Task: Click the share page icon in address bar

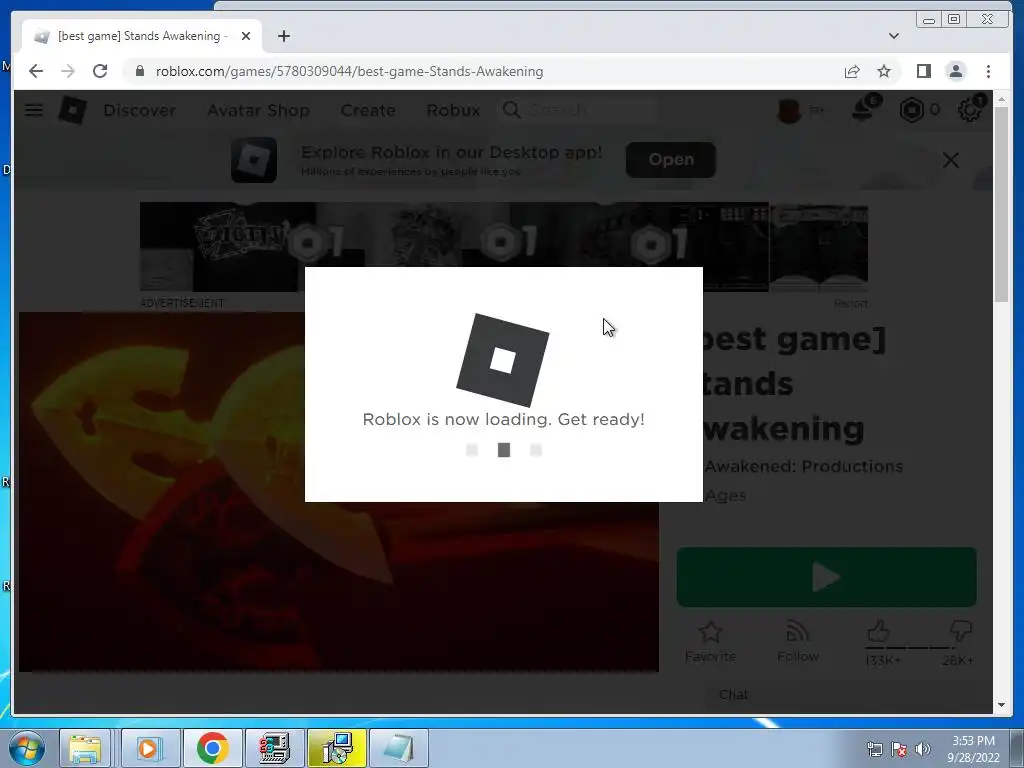Action: (852, 71)
